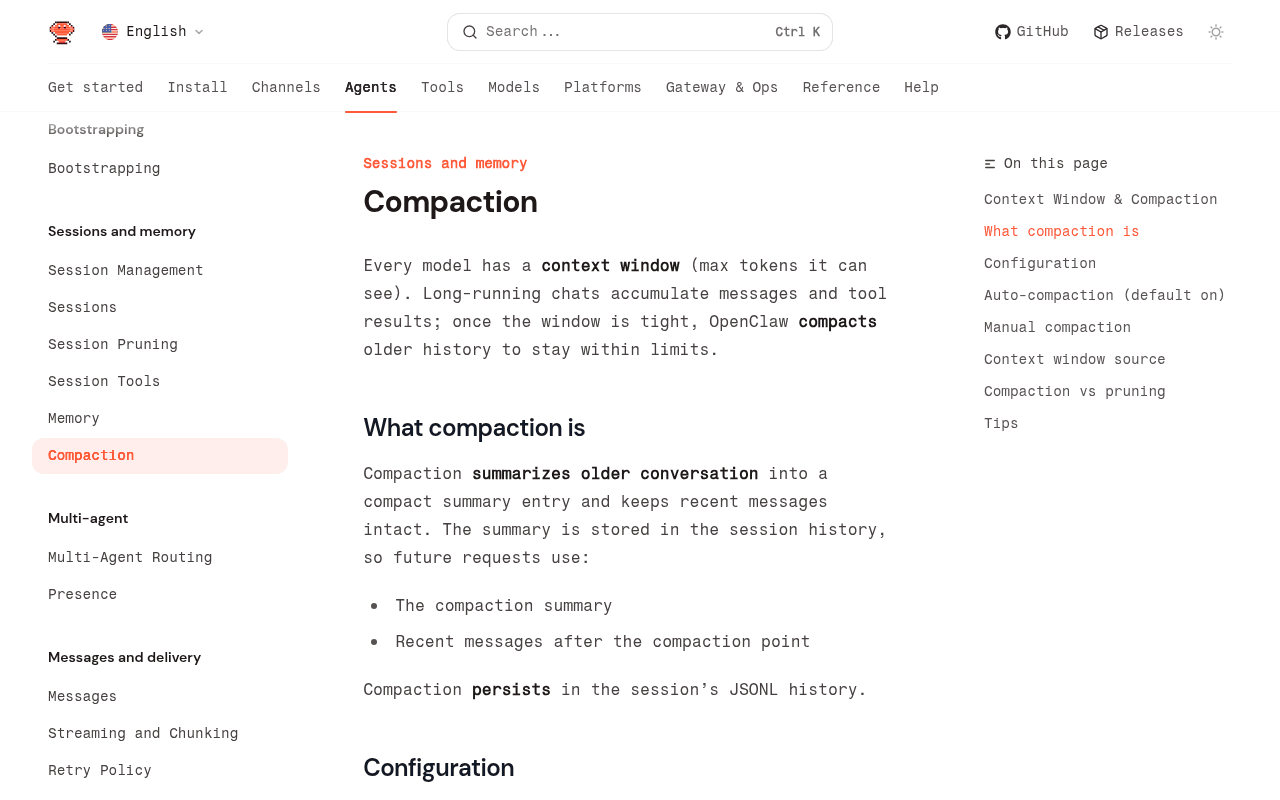This screenshot has height=800, width=1280.
Task: Click the Releases package icon
Action: [x=1100, y=30]
